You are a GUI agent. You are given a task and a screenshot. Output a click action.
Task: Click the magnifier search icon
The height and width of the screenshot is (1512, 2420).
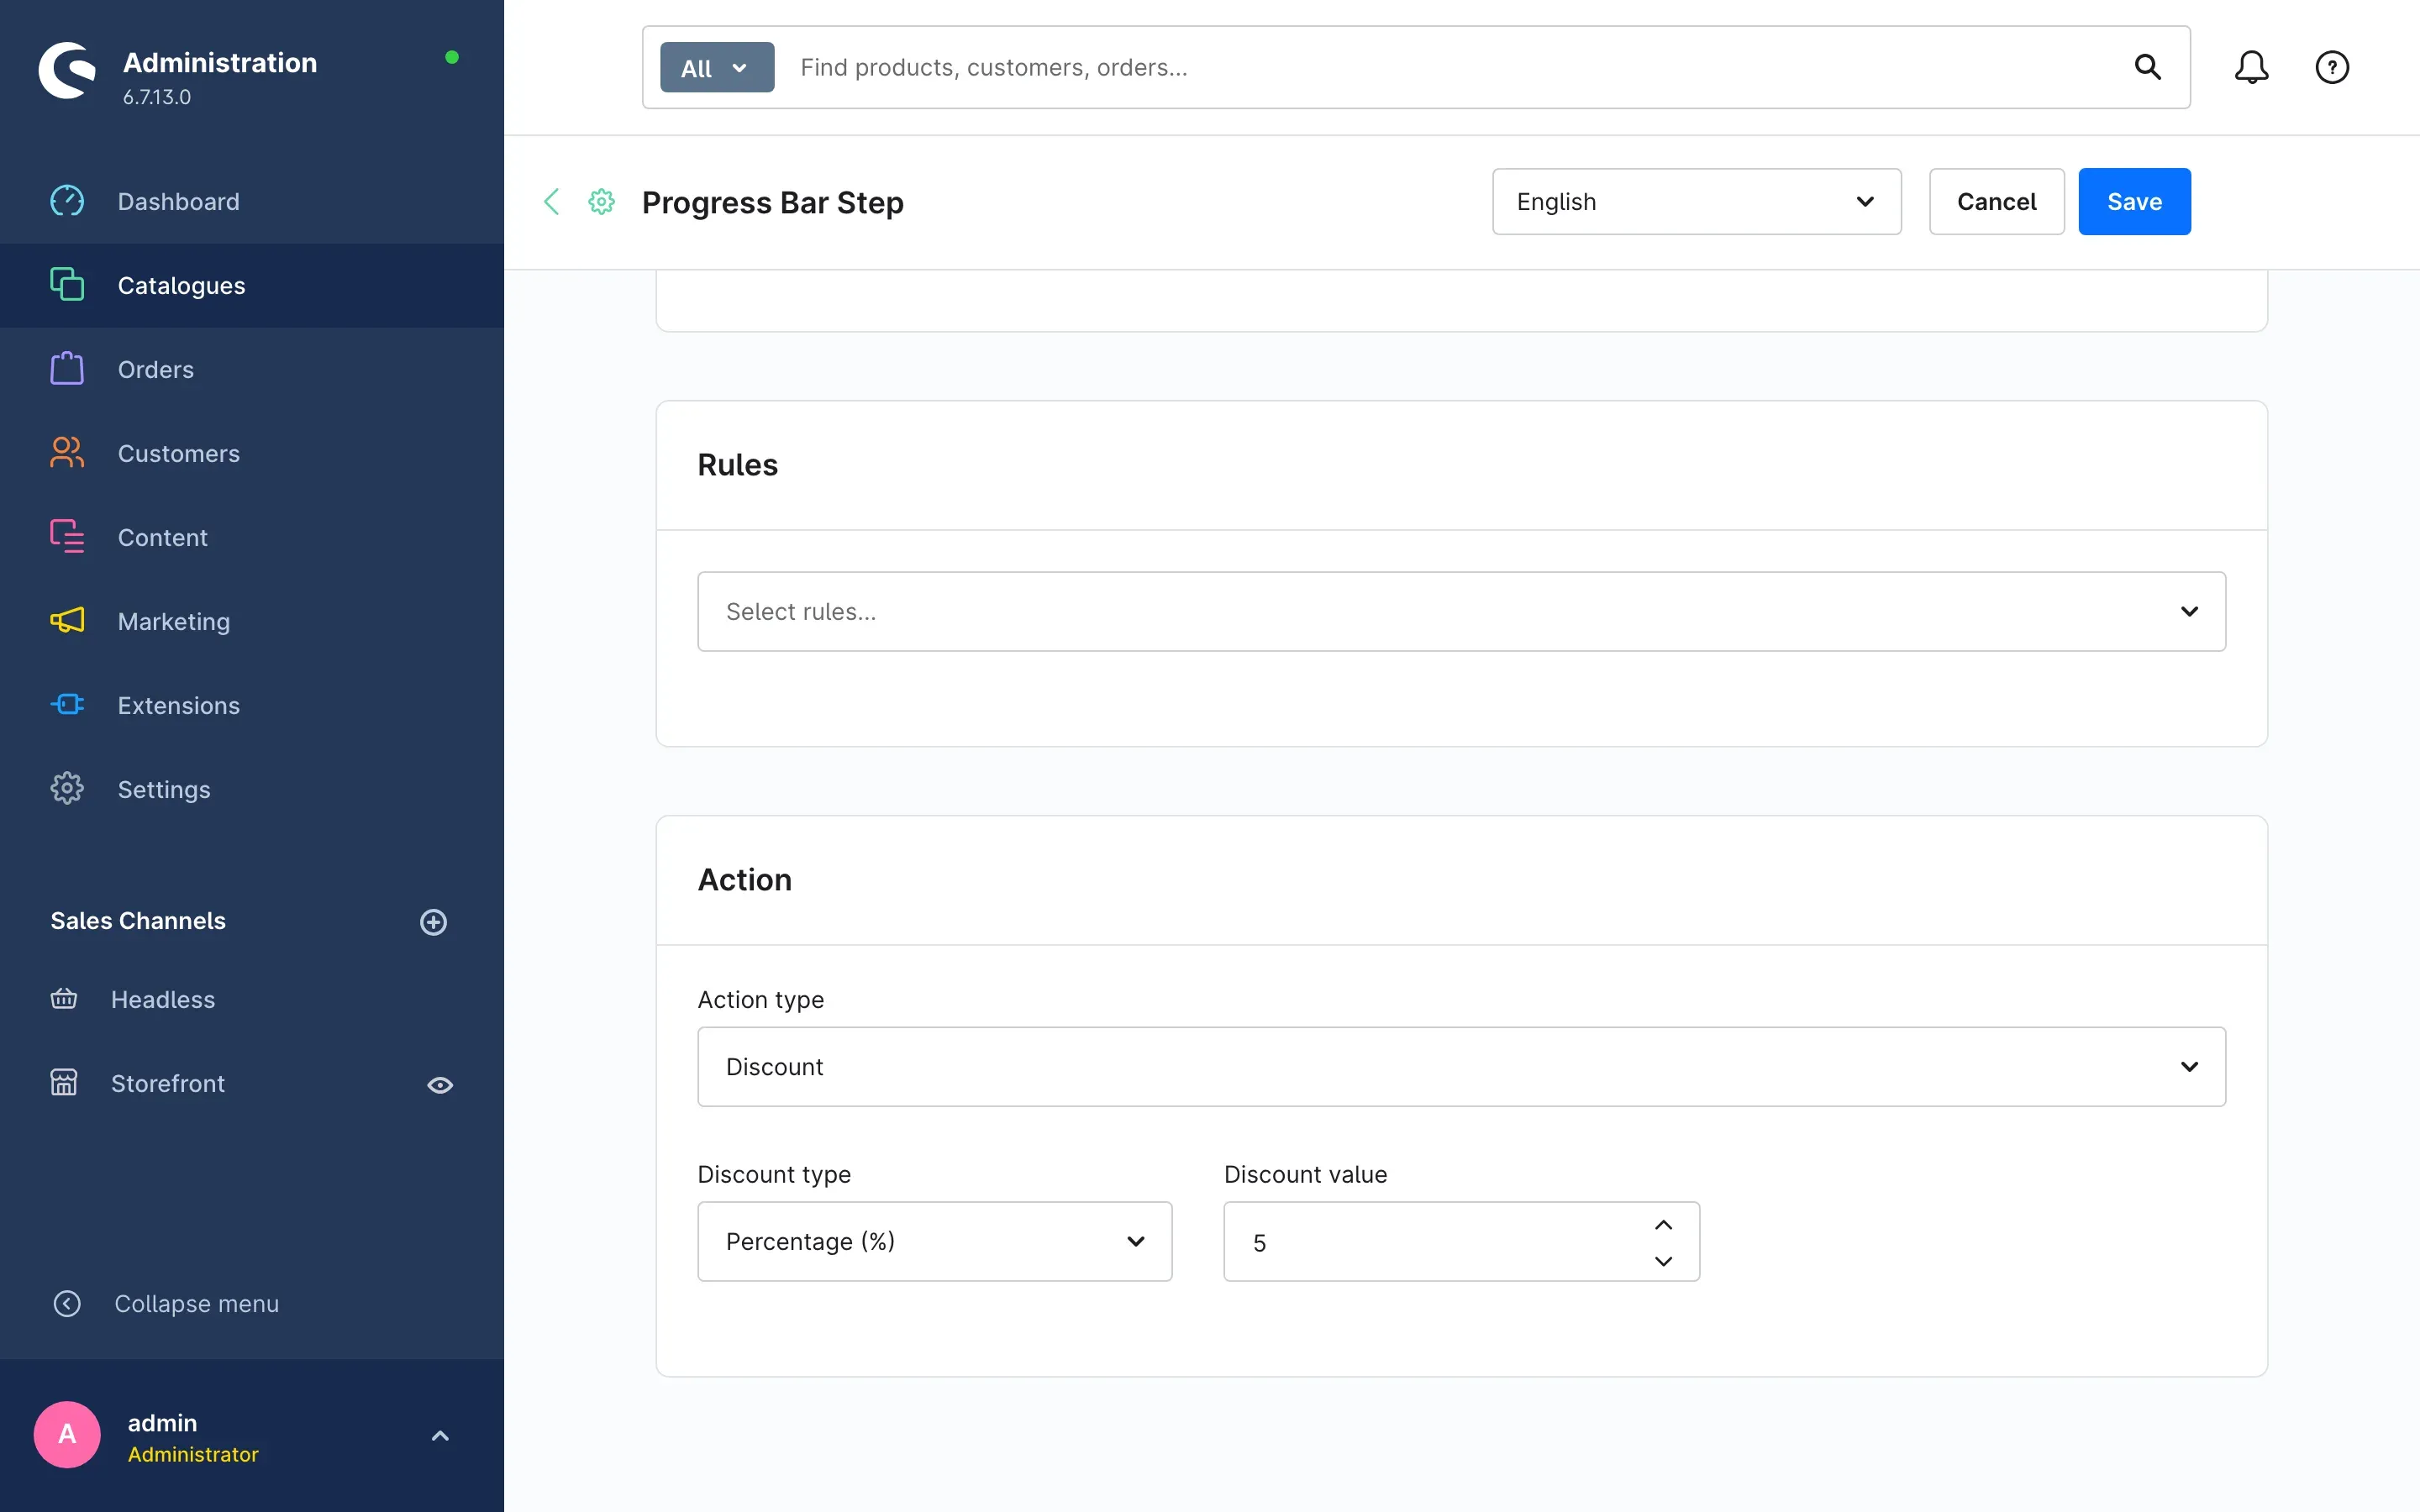click(x=2148, y=67)
